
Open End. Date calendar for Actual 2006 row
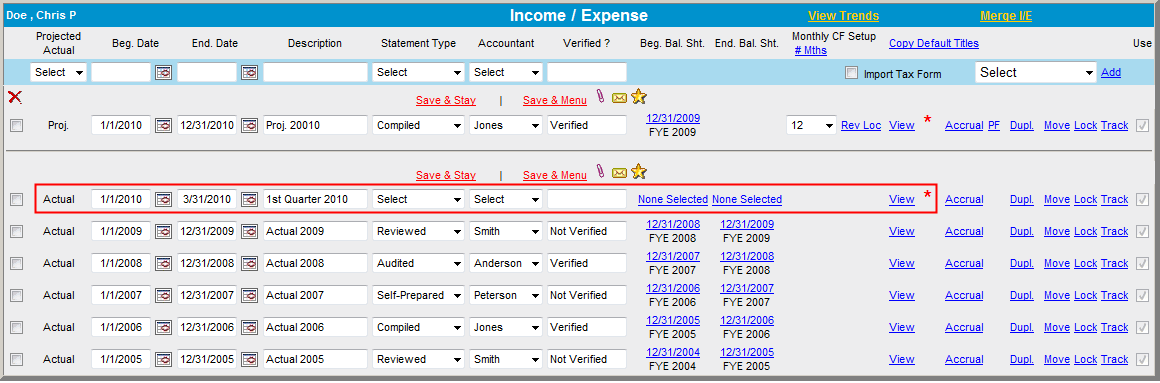(250, 328)
